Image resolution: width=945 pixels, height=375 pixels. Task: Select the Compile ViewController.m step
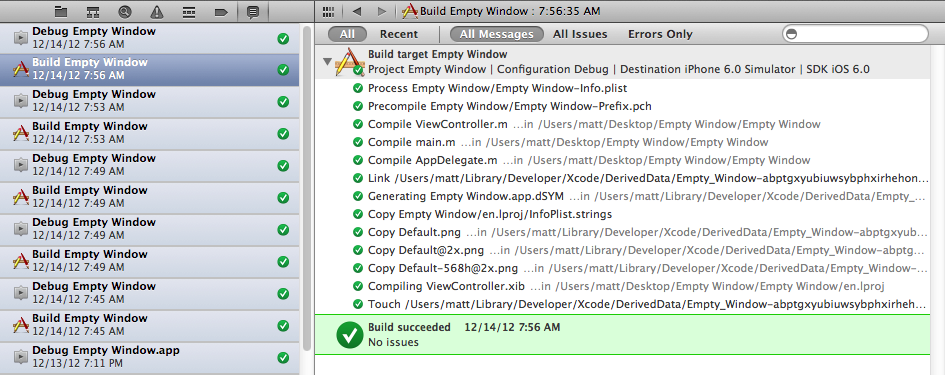[623, 124]
